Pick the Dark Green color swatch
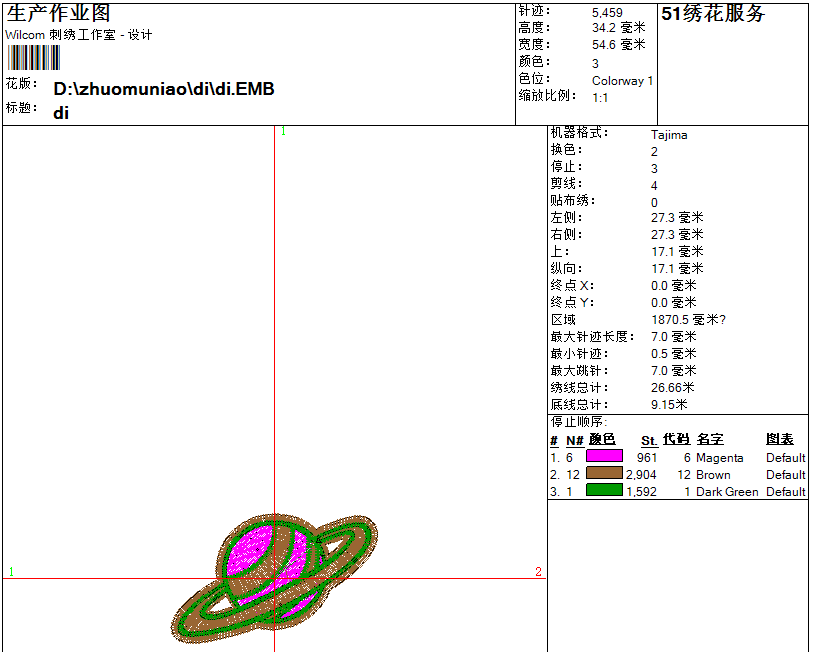 tap(604, 491)
